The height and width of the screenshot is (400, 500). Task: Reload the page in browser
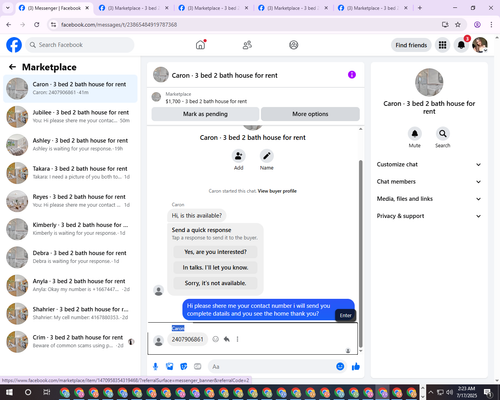(37, 24)
